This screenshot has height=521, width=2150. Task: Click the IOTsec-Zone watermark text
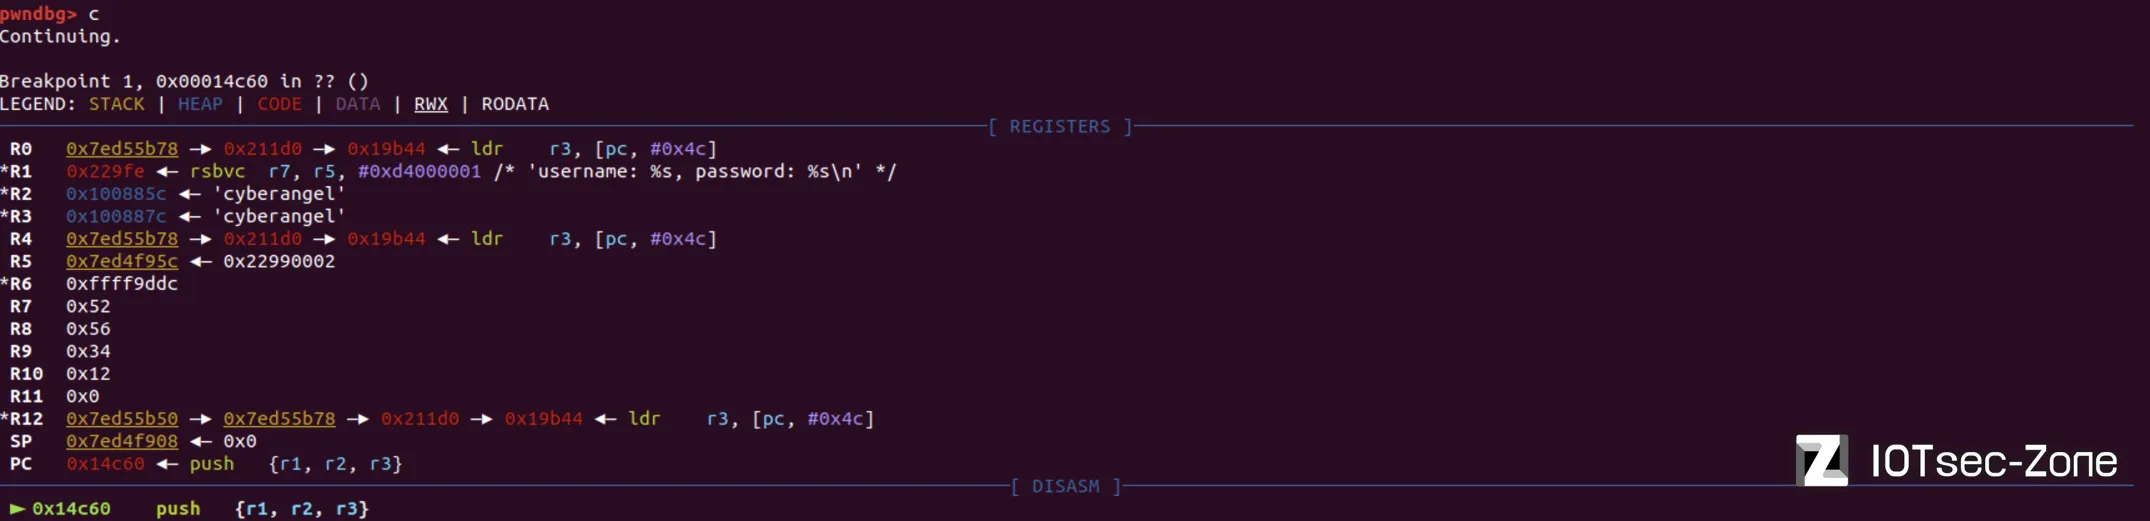coord(1994,462)
